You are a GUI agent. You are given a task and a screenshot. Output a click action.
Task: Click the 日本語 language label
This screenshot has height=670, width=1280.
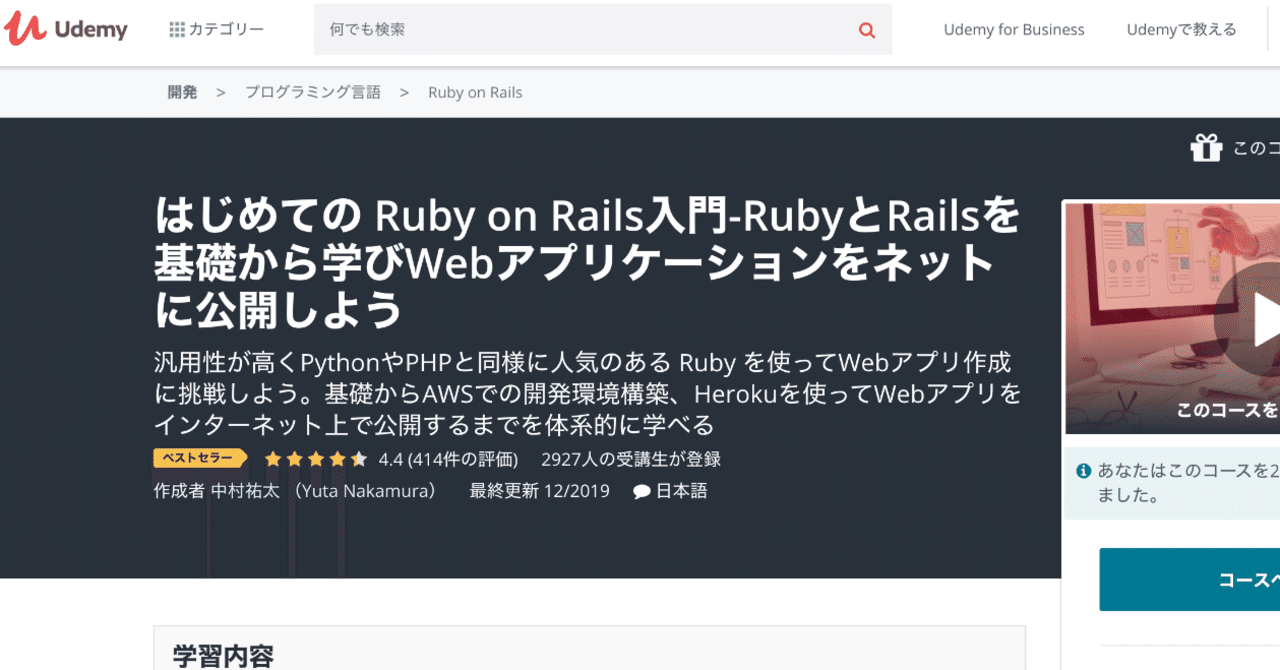681,491
